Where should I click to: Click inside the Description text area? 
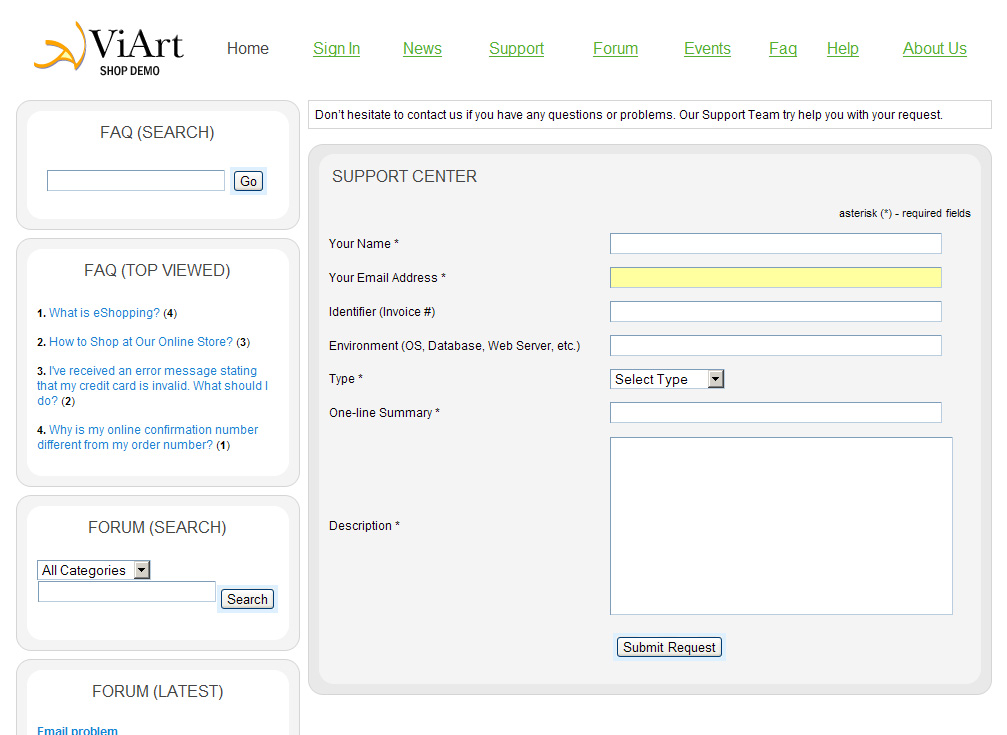(781, 526)
